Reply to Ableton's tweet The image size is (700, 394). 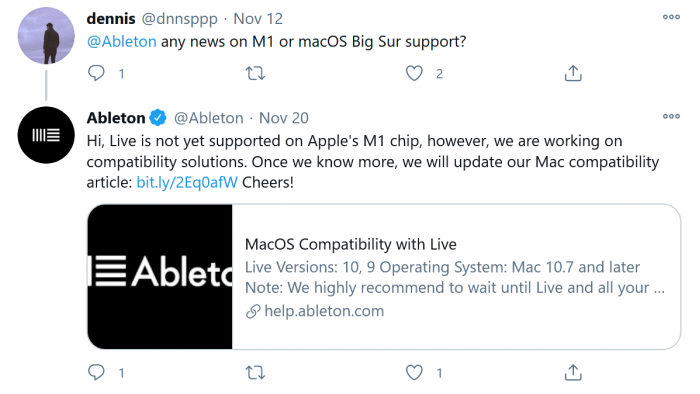click(96, 372)
